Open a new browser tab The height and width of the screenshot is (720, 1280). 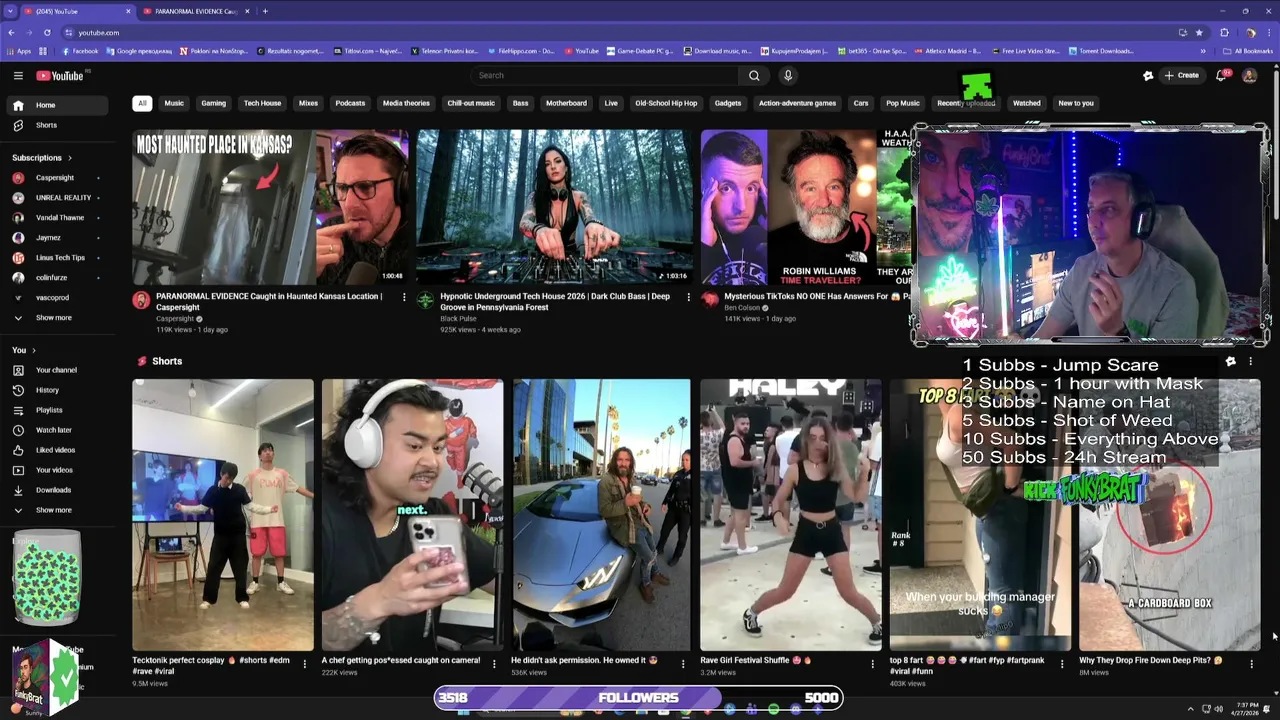coord(265,11)
